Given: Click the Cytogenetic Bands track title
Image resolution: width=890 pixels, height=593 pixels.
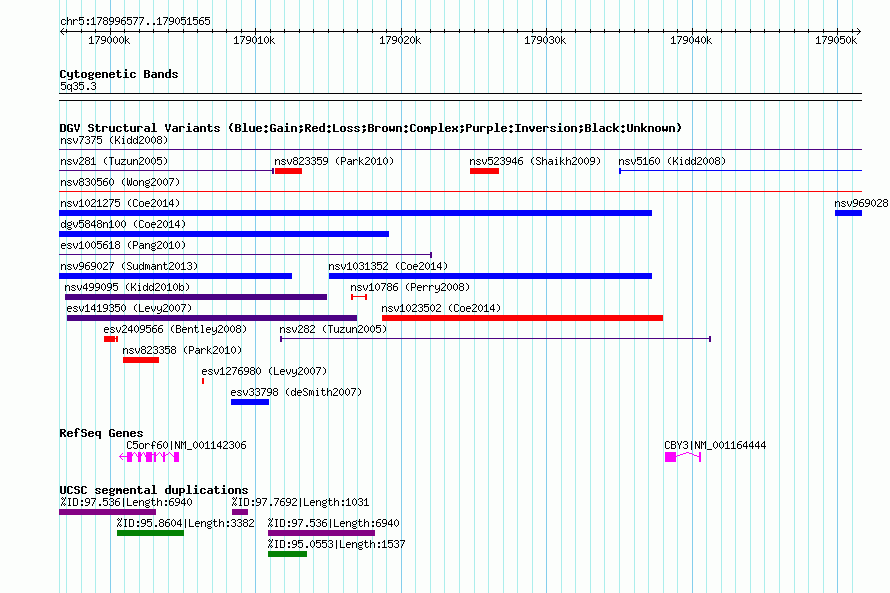Looking at the screenshot, I should coord(119,74).
